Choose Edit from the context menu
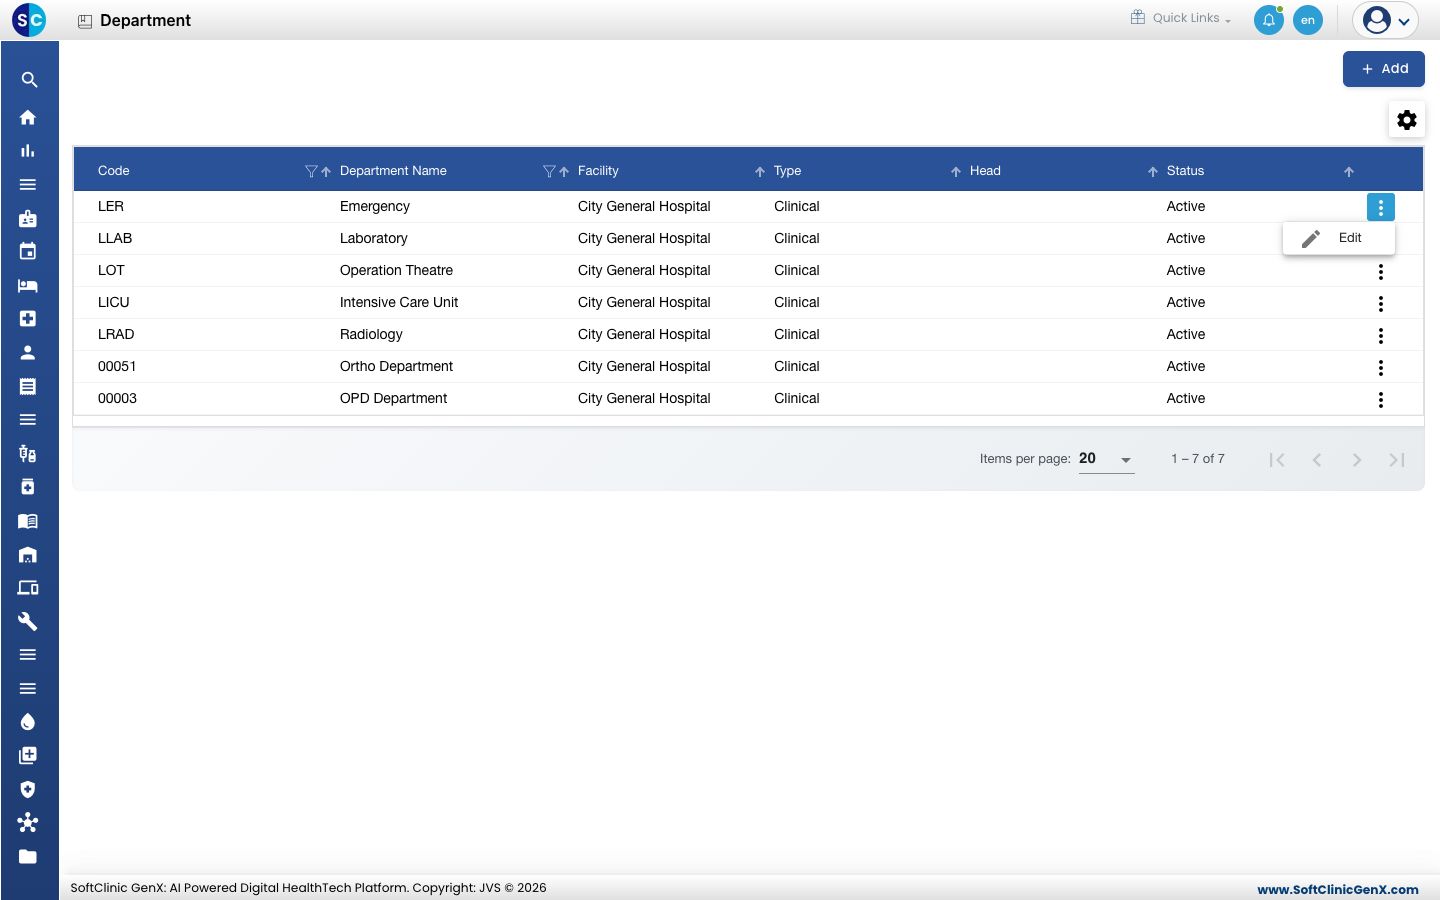Viewport: 1440px width, 900px height. (1339, 238)
